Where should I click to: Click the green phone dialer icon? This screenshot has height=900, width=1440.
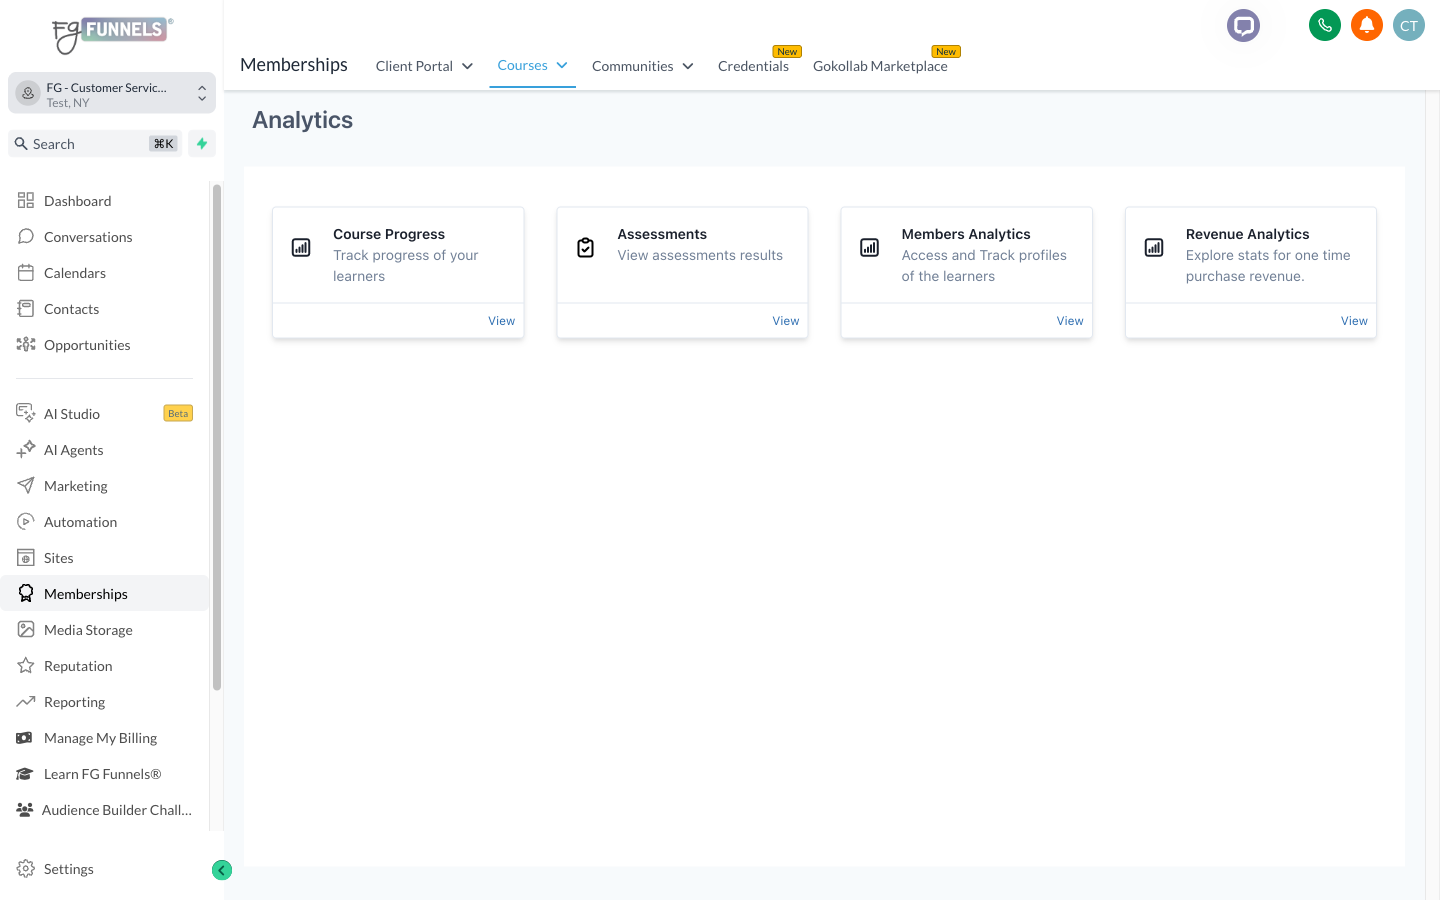tap(1325, 25)
